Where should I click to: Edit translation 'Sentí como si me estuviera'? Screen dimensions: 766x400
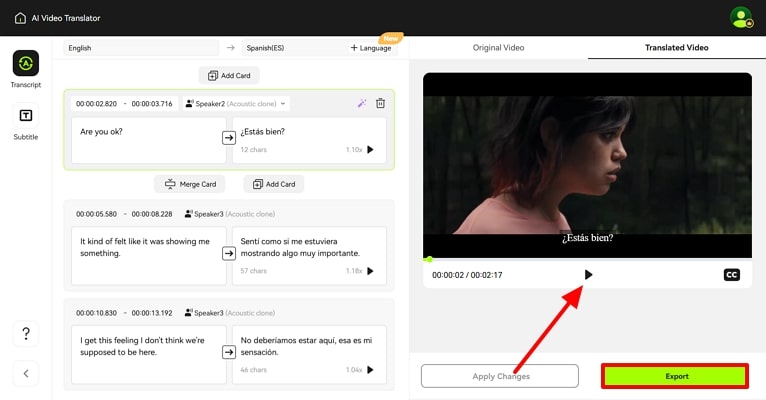(309, 255)
